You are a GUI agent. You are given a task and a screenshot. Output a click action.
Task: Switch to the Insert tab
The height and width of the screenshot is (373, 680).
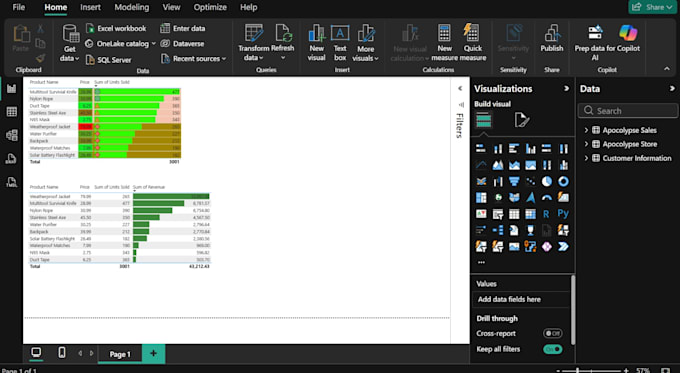point(90,7)
